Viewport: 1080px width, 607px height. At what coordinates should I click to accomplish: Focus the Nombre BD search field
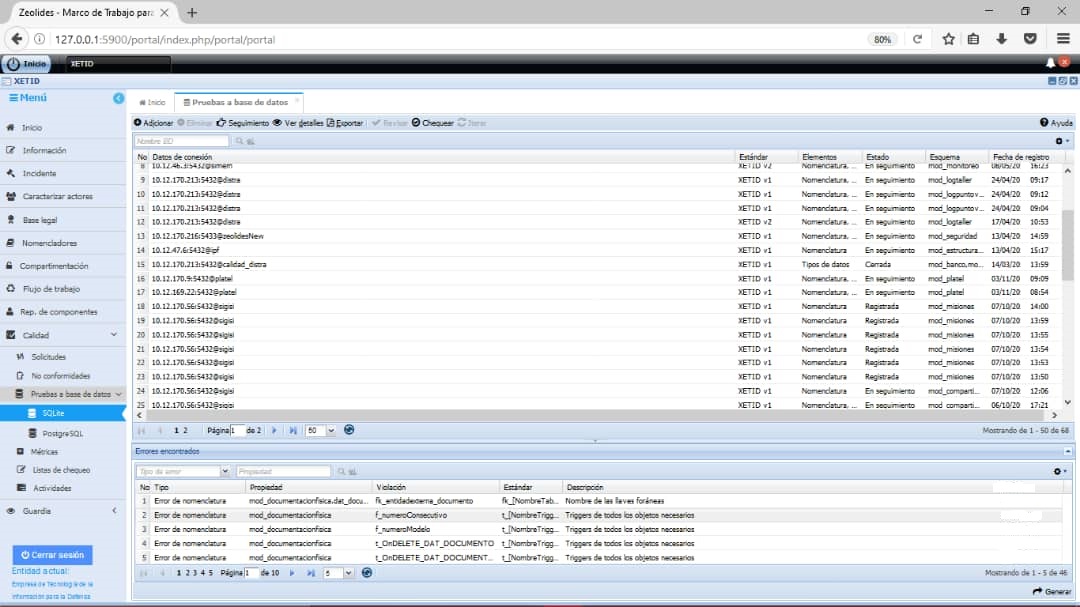click(x=182, y=142)
